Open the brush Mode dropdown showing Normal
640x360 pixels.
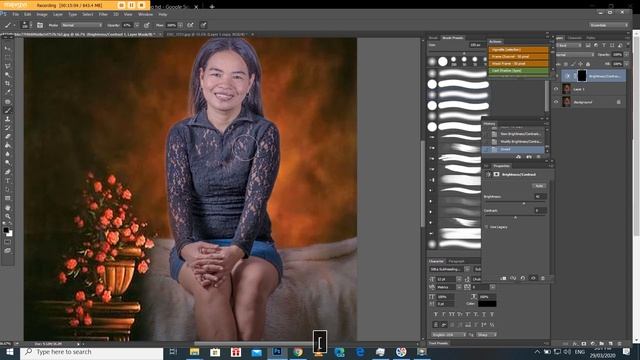click(82, 25)
